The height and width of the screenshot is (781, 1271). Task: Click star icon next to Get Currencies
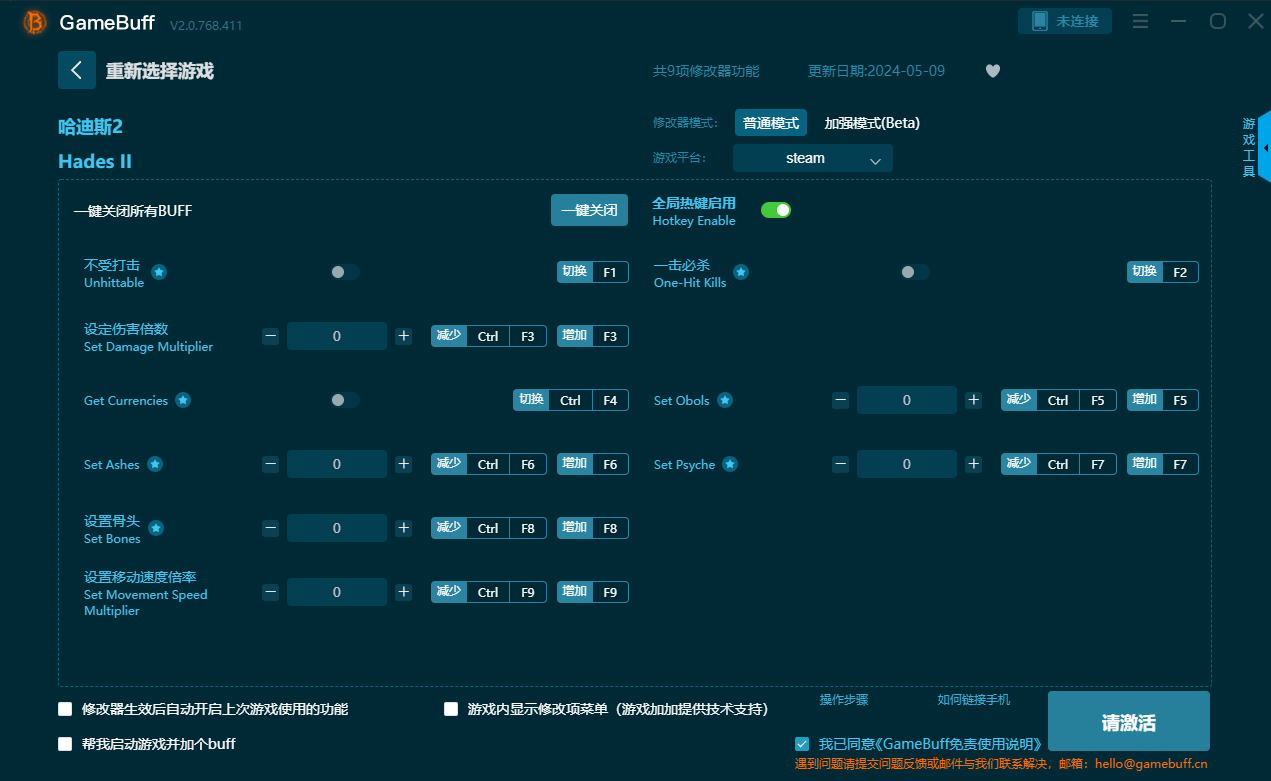[x=183, y=400]
